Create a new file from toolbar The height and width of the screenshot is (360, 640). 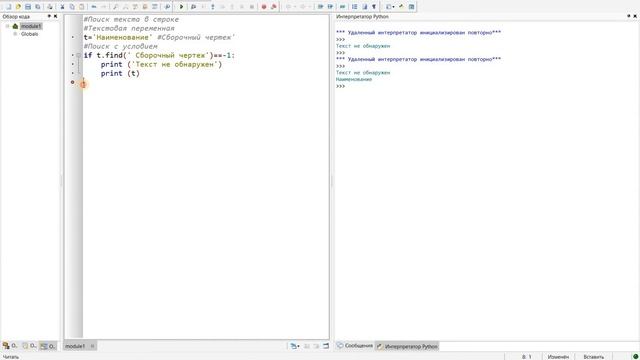tap(8, 7)
